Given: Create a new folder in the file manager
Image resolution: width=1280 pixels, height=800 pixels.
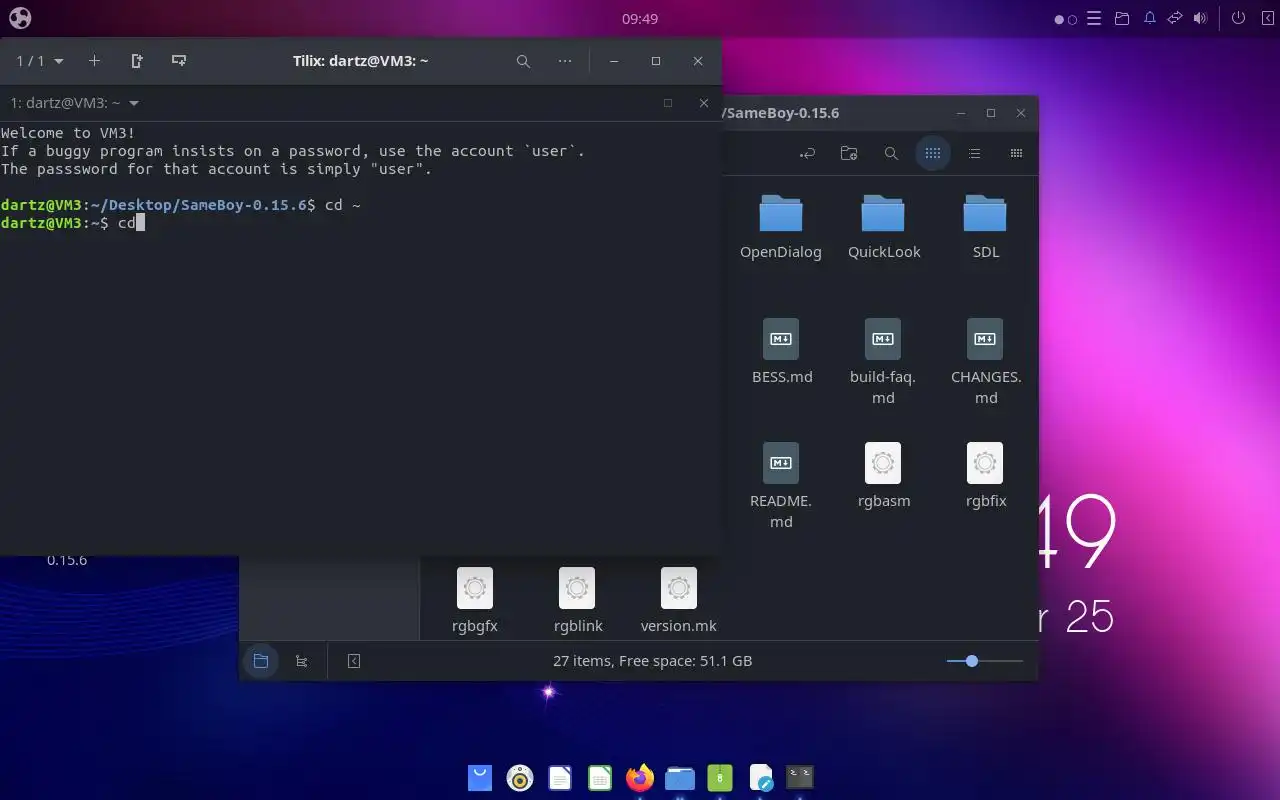Looking at the screenshot, I should pos(849,153).
